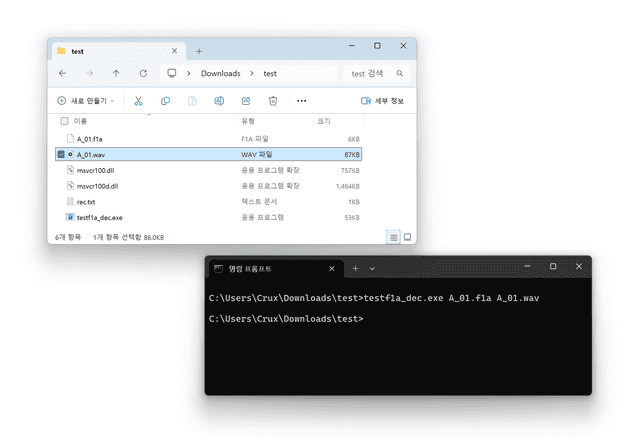Click the Share icon in Explorer toolbar

click(x=246, y=101)
